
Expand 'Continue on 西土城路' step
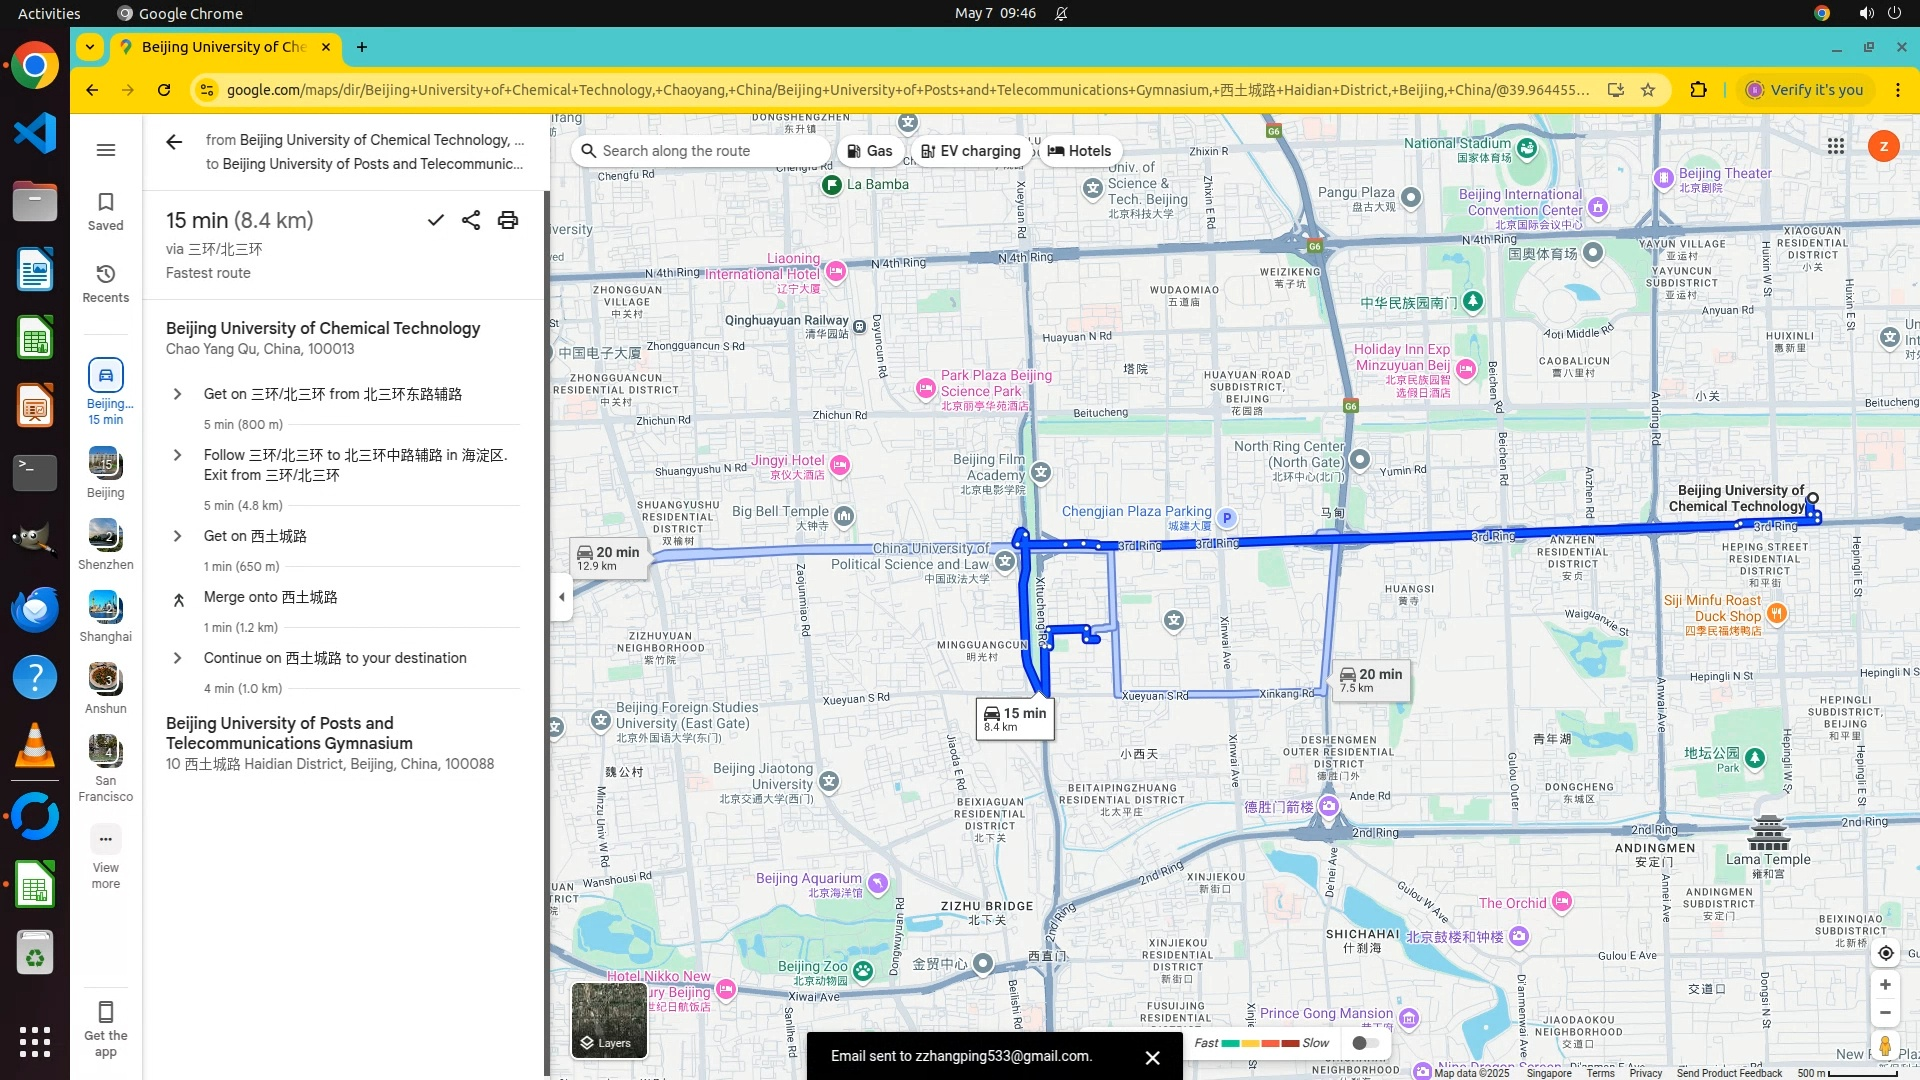(178, 658)
